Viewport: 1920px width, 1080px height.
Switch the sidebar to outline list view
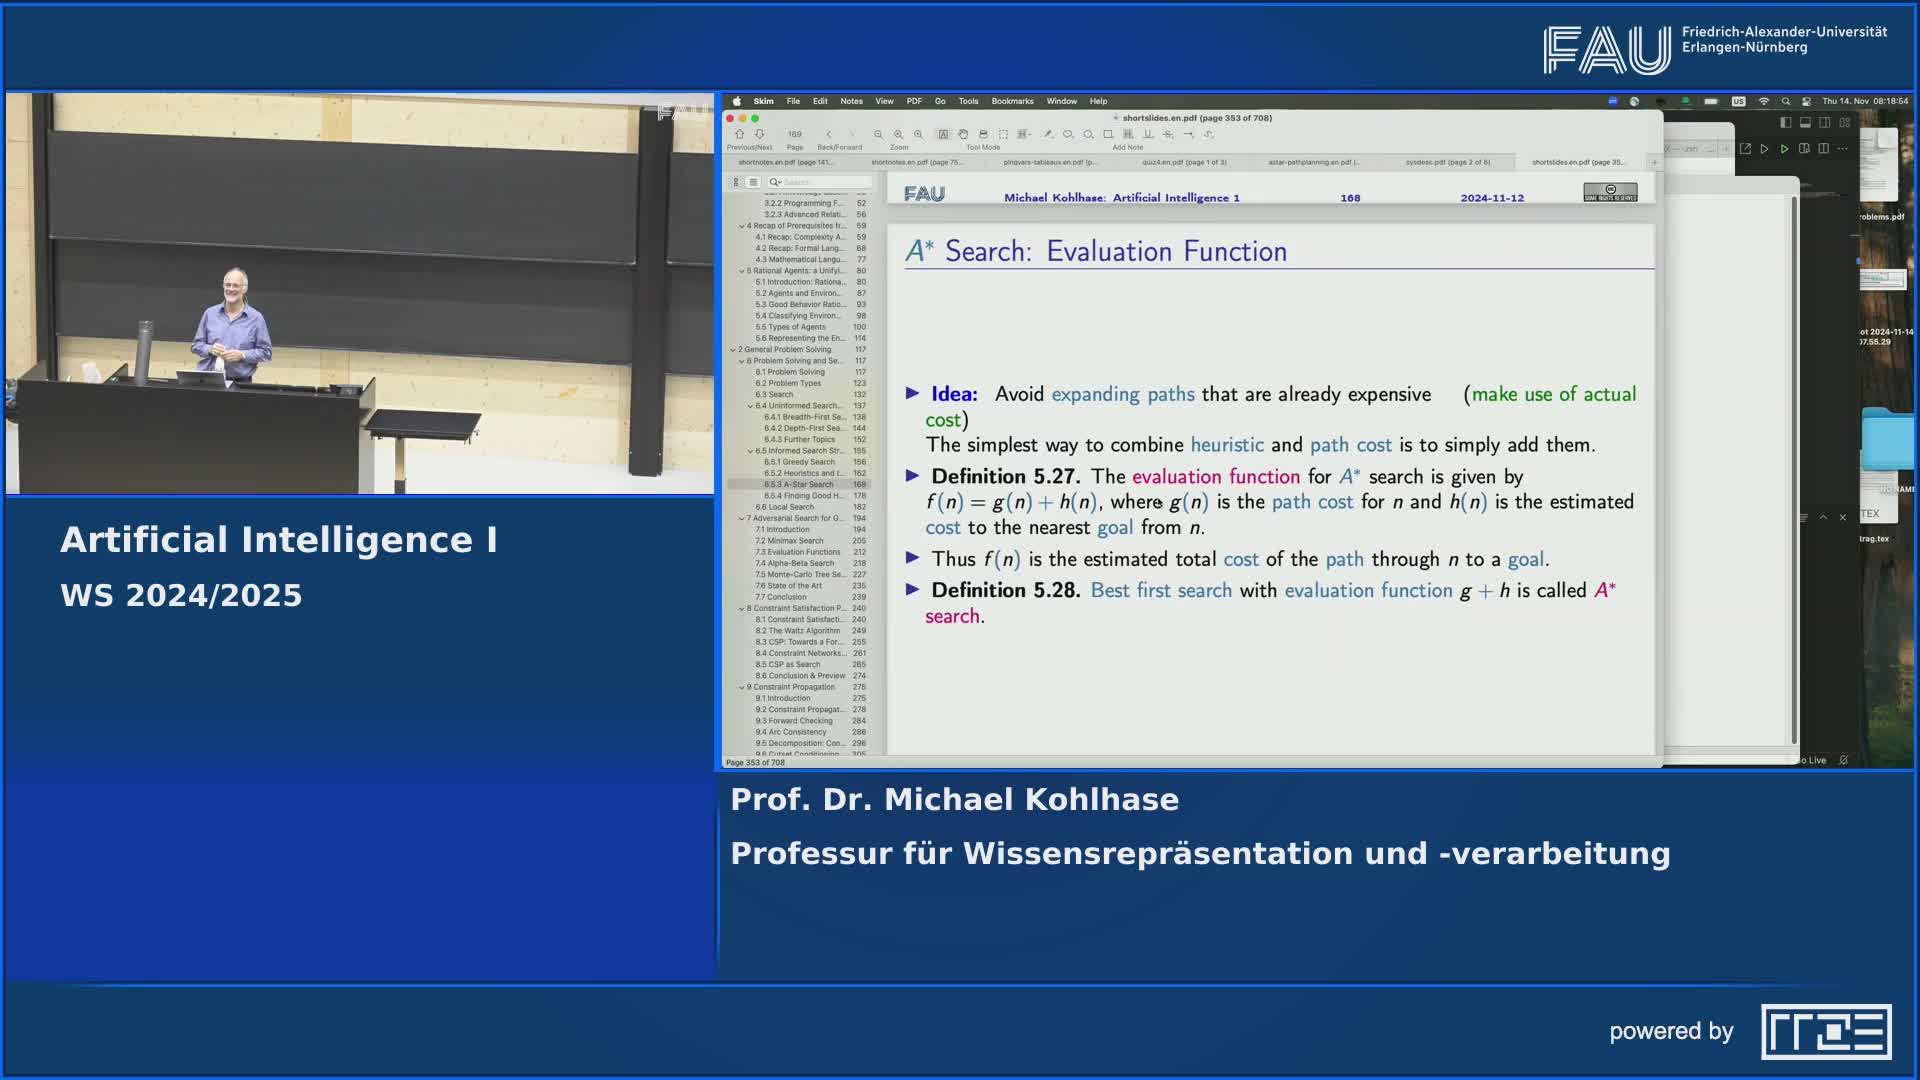755,183
